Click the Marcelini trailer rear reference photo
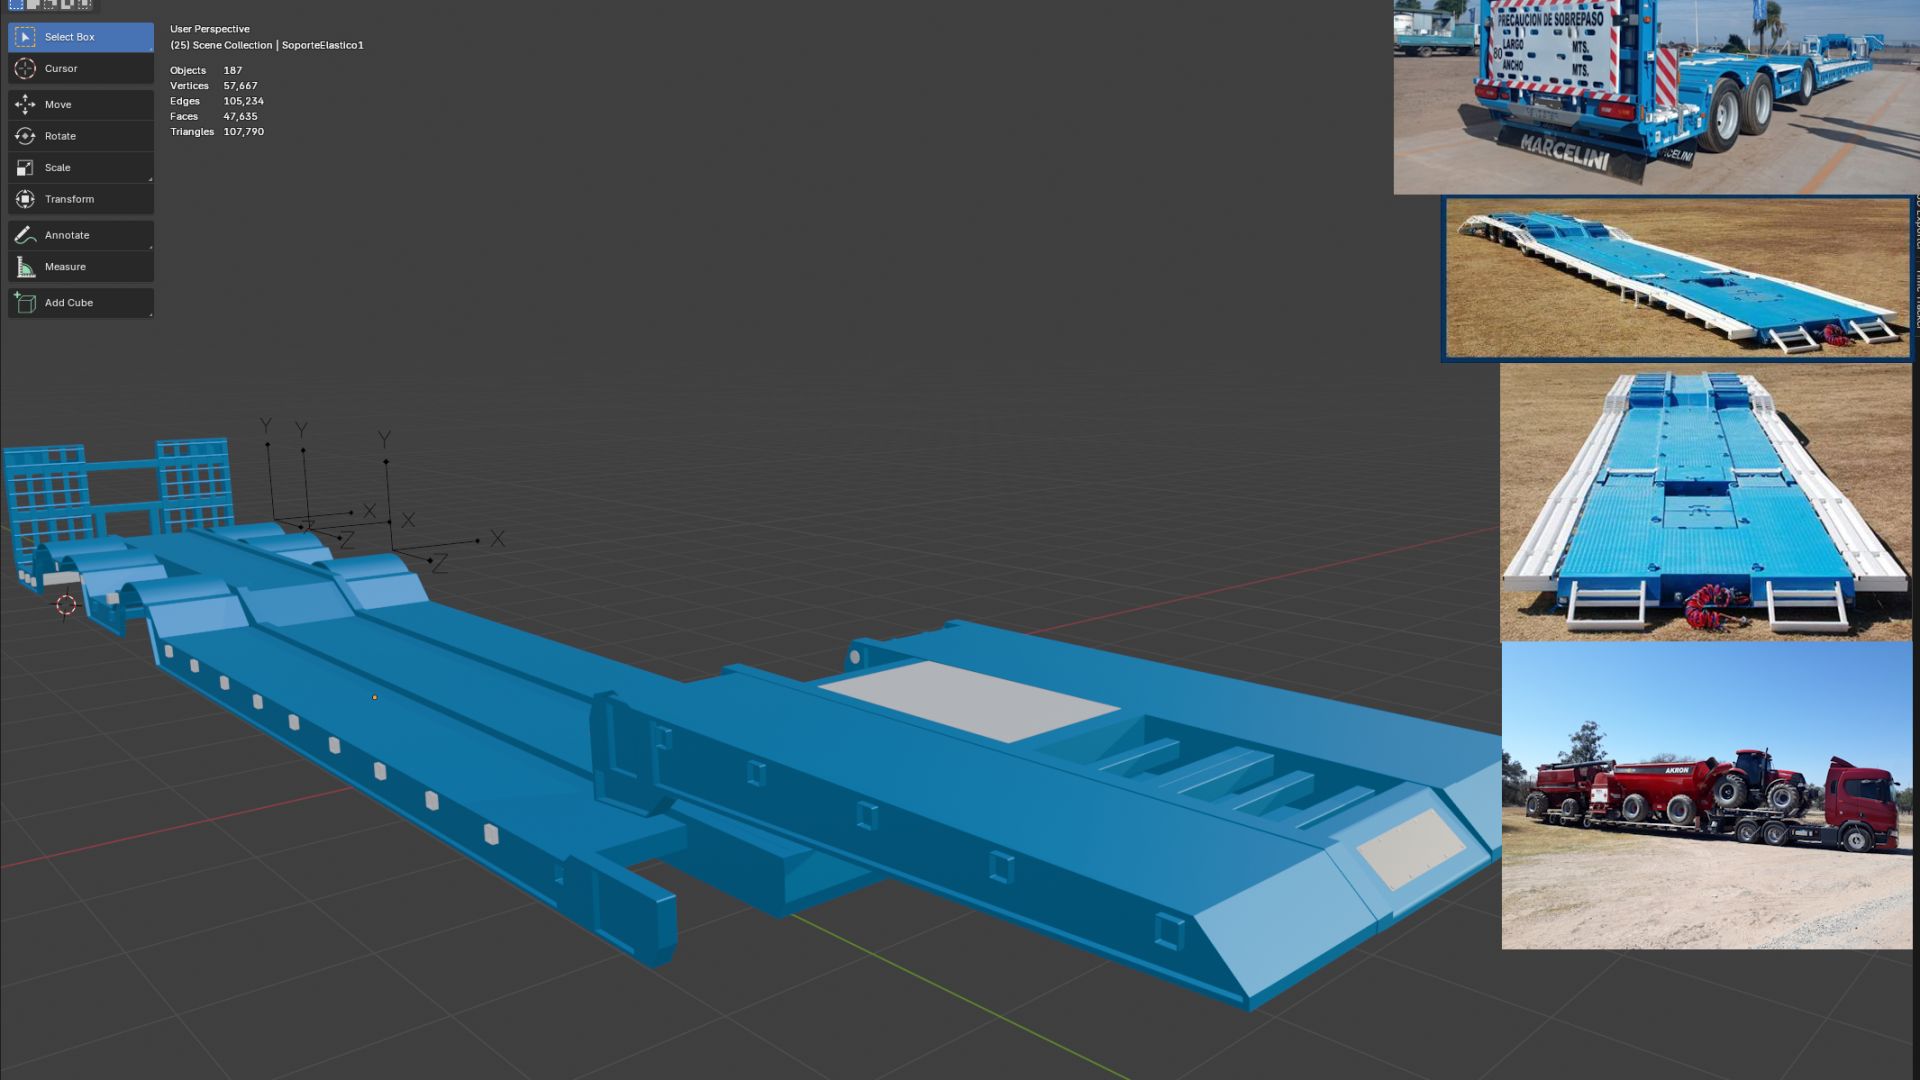Viewport: 1920px width, 1080px height. click(1656, 96)
